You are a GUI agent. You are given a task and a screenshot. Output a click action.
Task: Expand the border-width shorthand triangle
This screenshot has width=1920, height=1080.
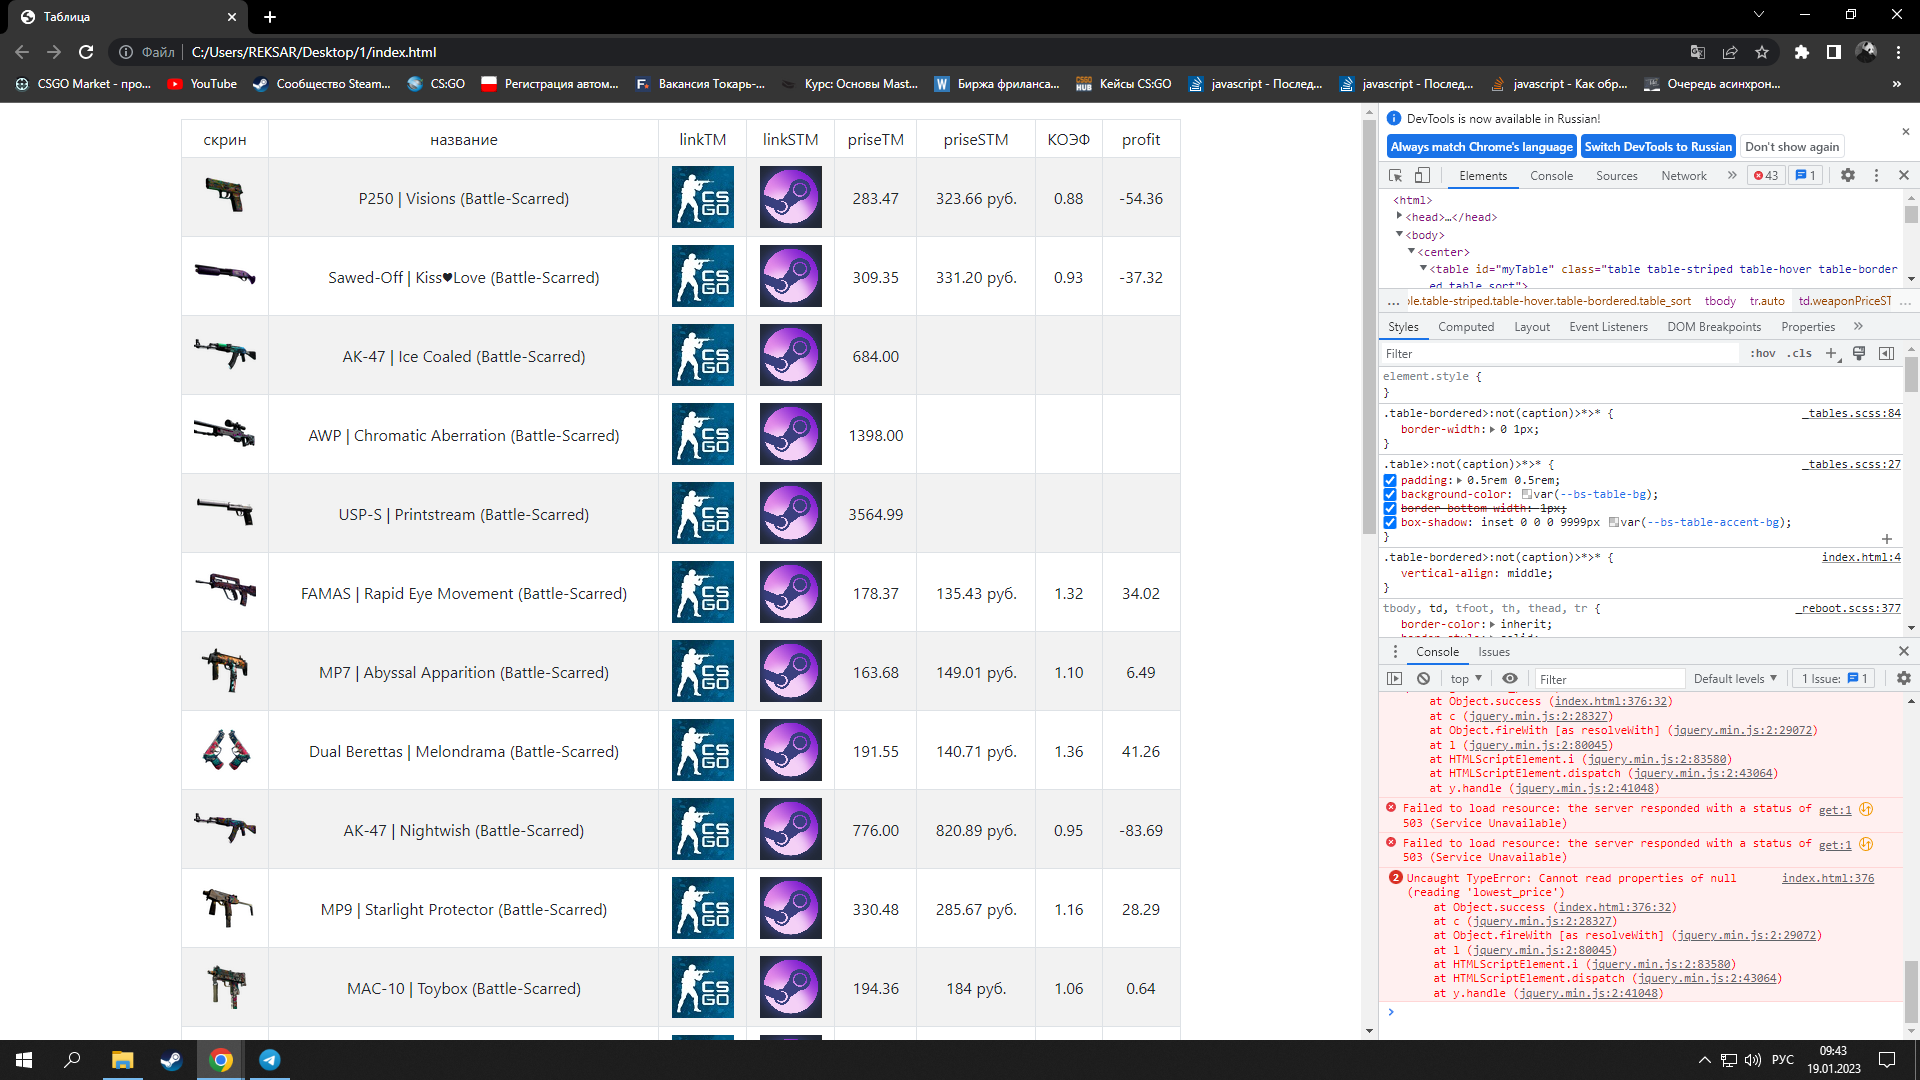click(1493, 429)
